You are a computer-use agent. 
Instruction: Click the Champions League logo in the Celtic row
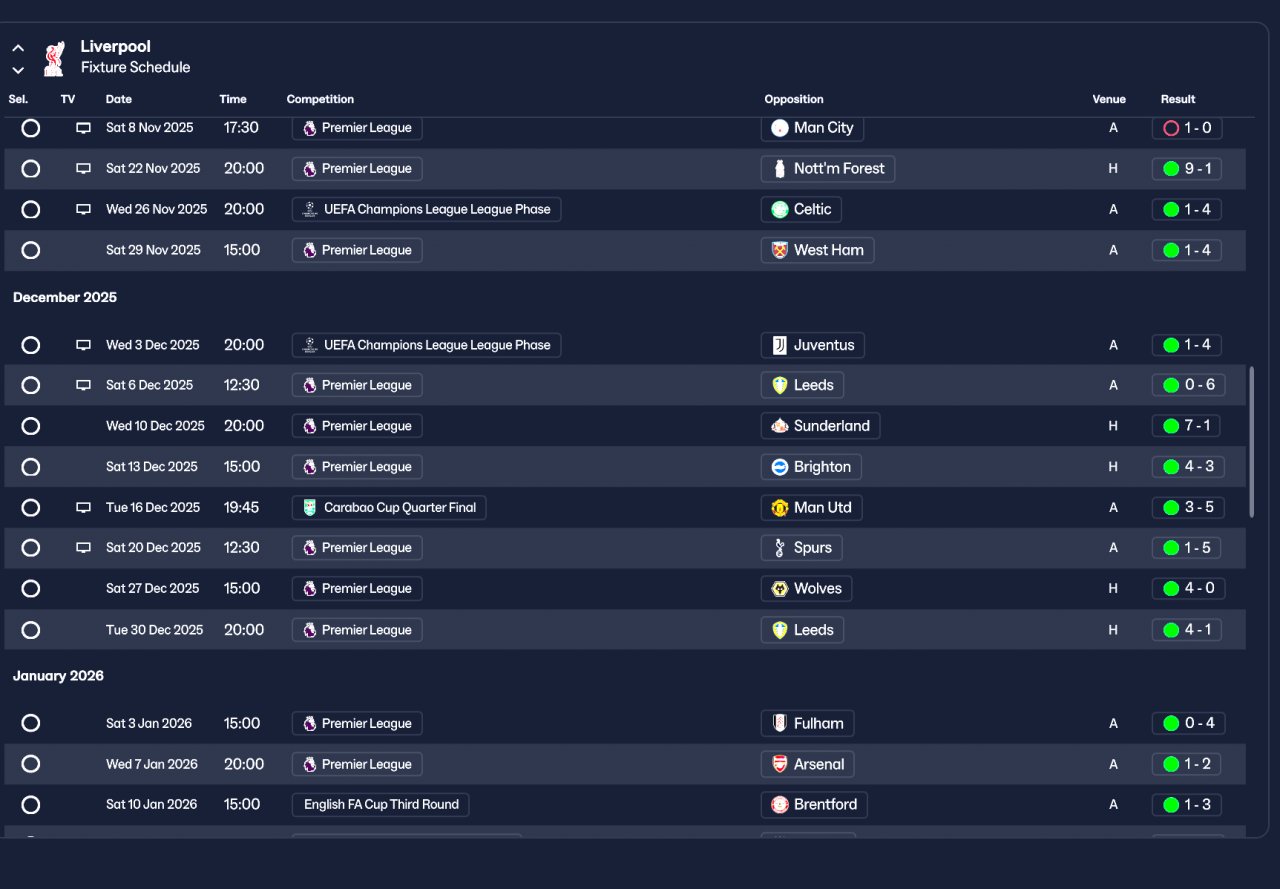click(x=310, y=209)
